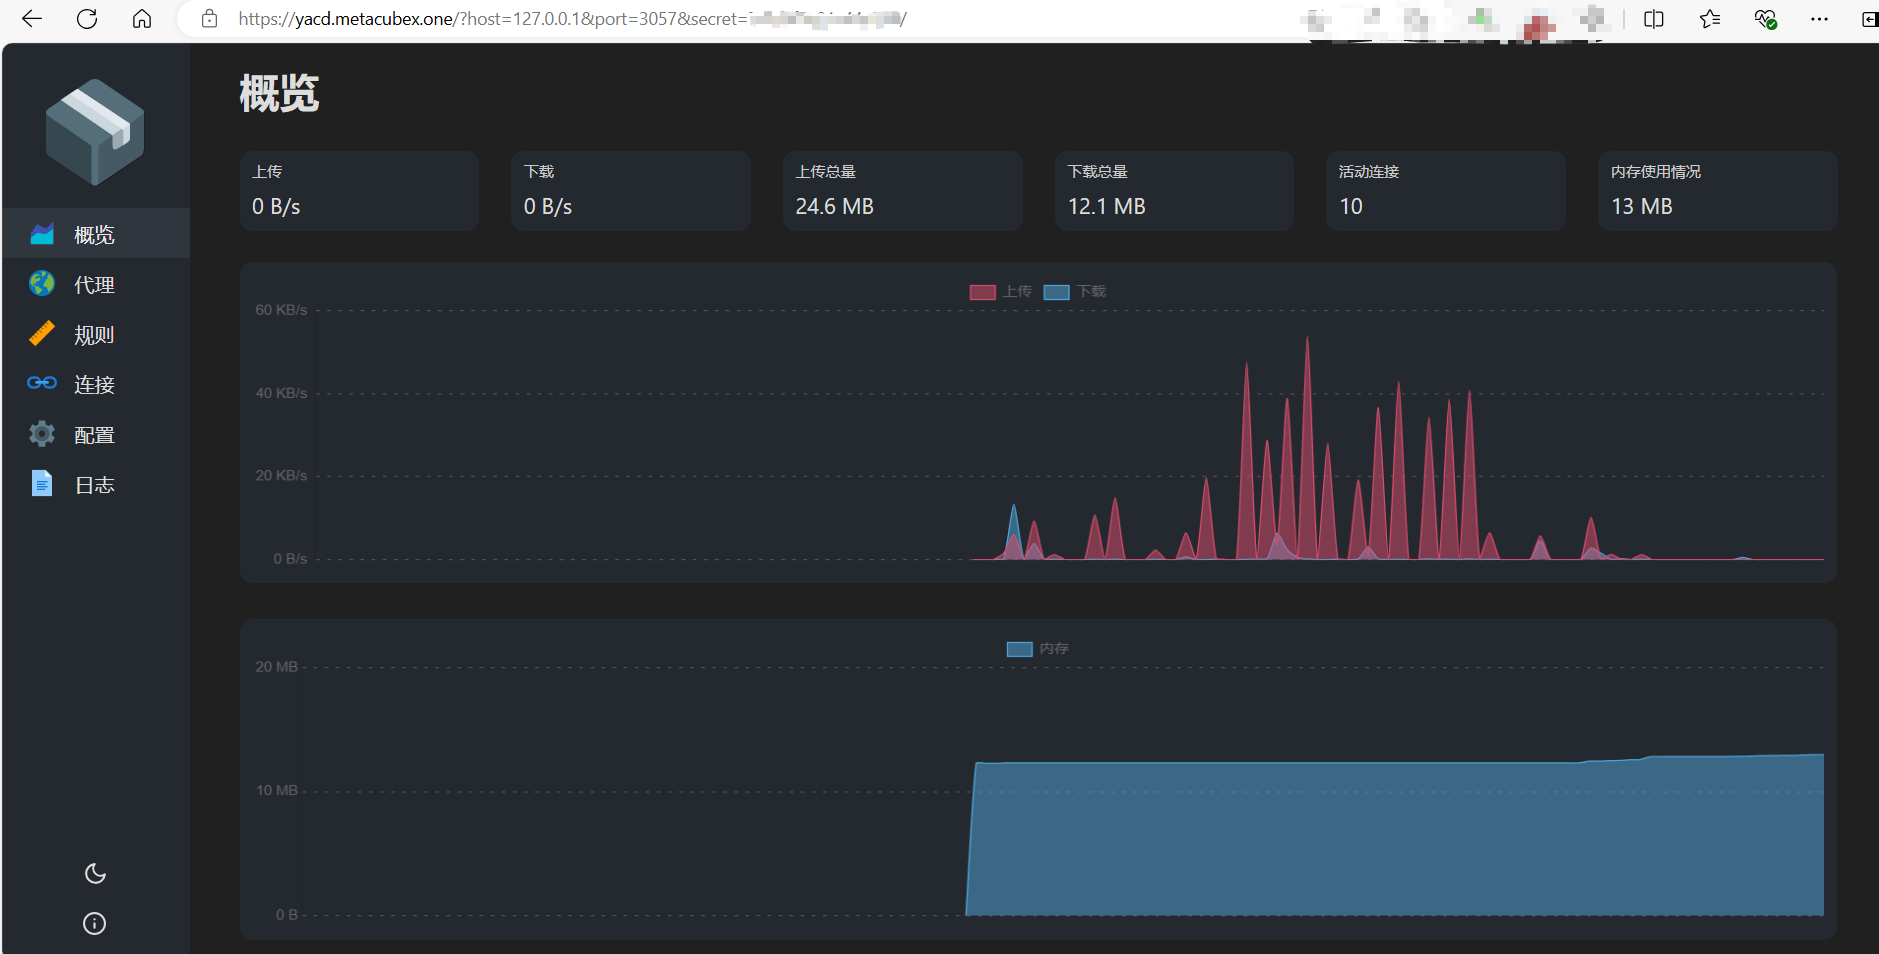Select the 代理 proxies globe icon
Screen dimensions: 1879x954
tap(41, 283)
